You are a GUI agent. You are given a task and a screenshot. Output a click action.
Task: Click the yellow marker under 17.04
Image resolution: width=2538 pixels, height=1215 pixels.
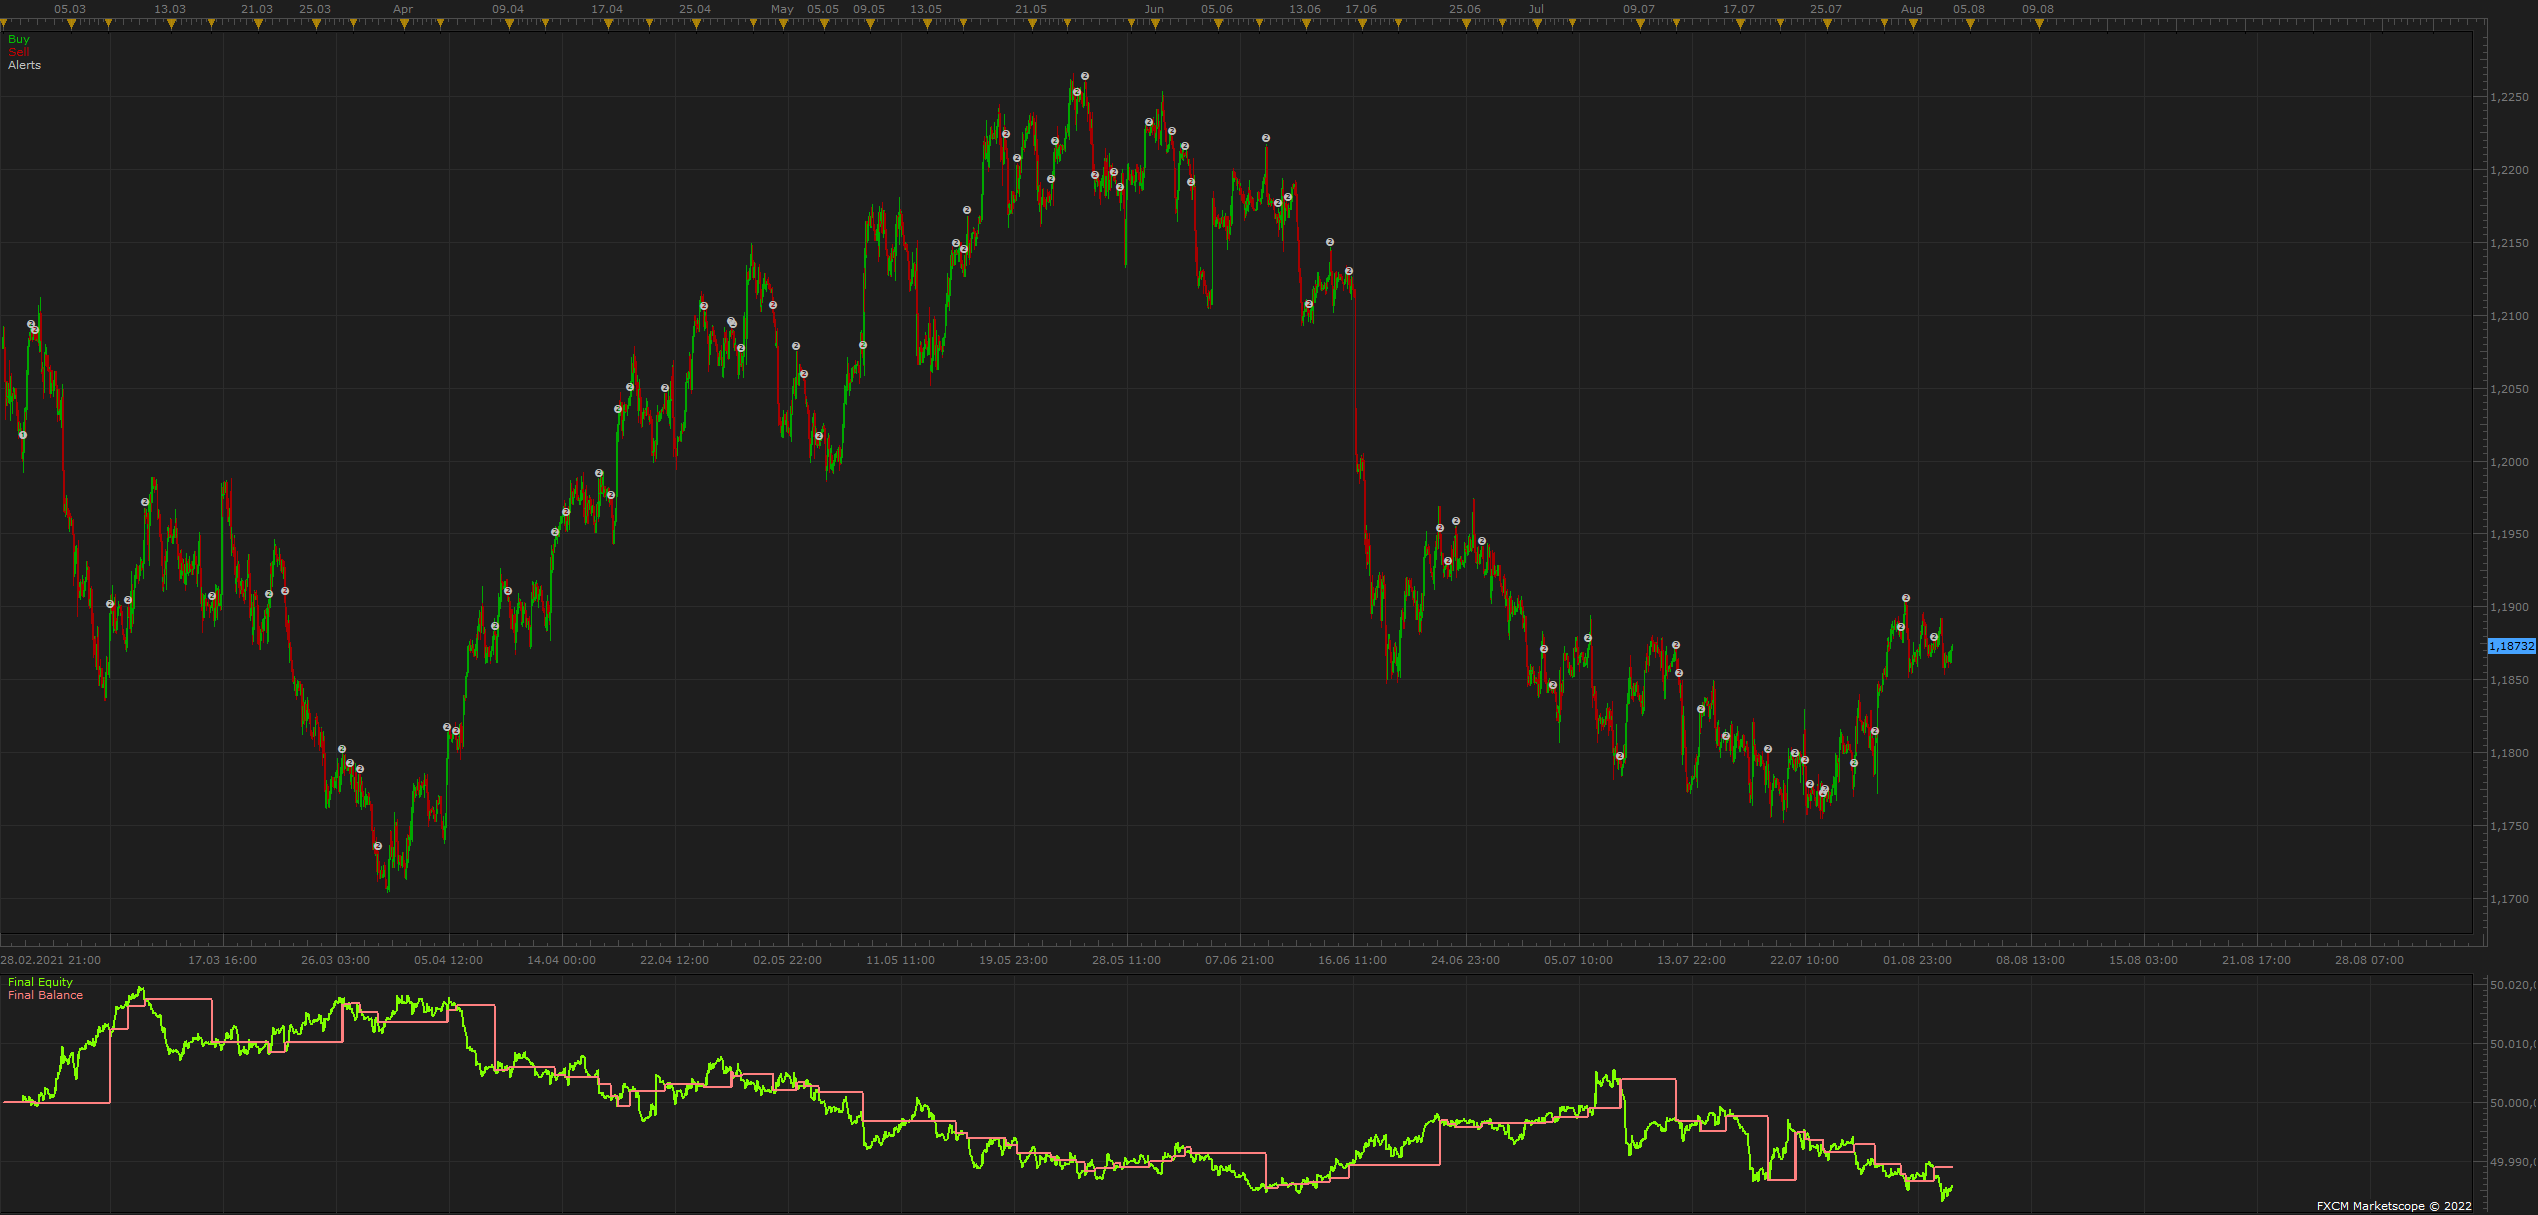pyautogui.click(x=608, y=24)
